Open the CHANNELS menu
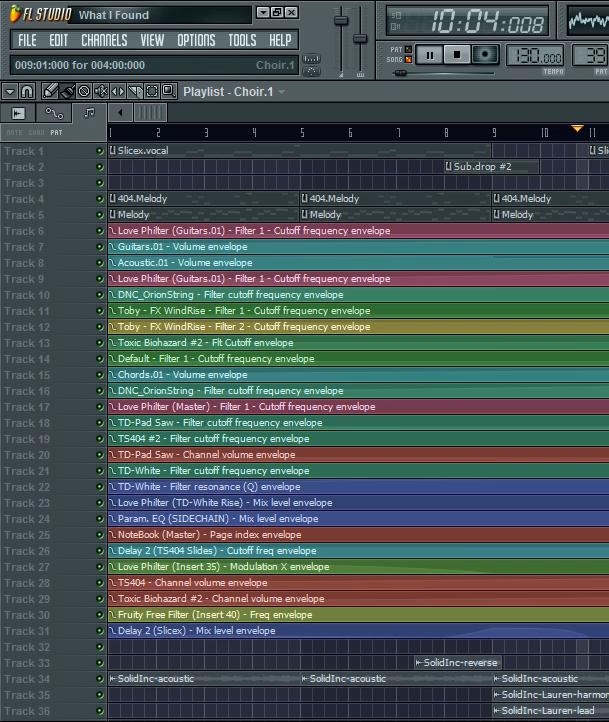The image size is (609, 722). click(104, 41)
